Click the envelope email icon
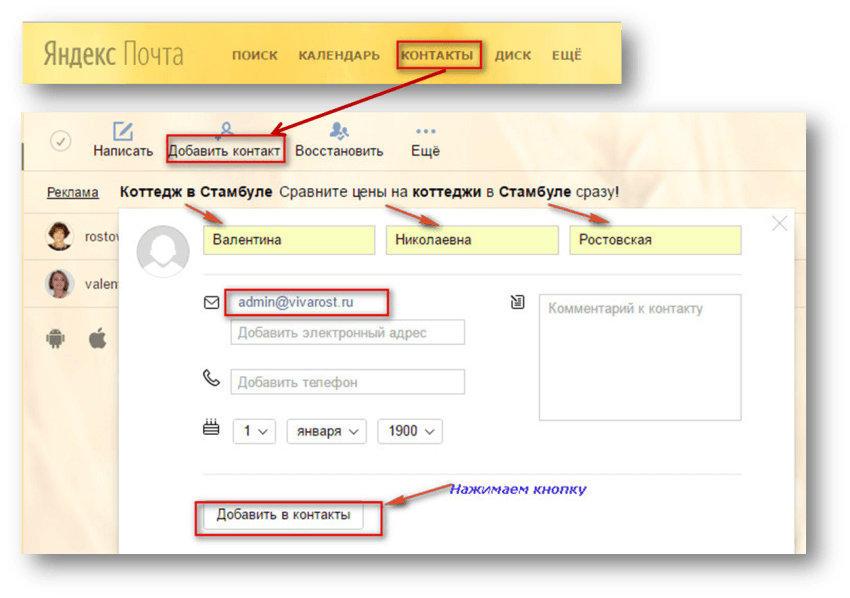 [x=211, y=303]
